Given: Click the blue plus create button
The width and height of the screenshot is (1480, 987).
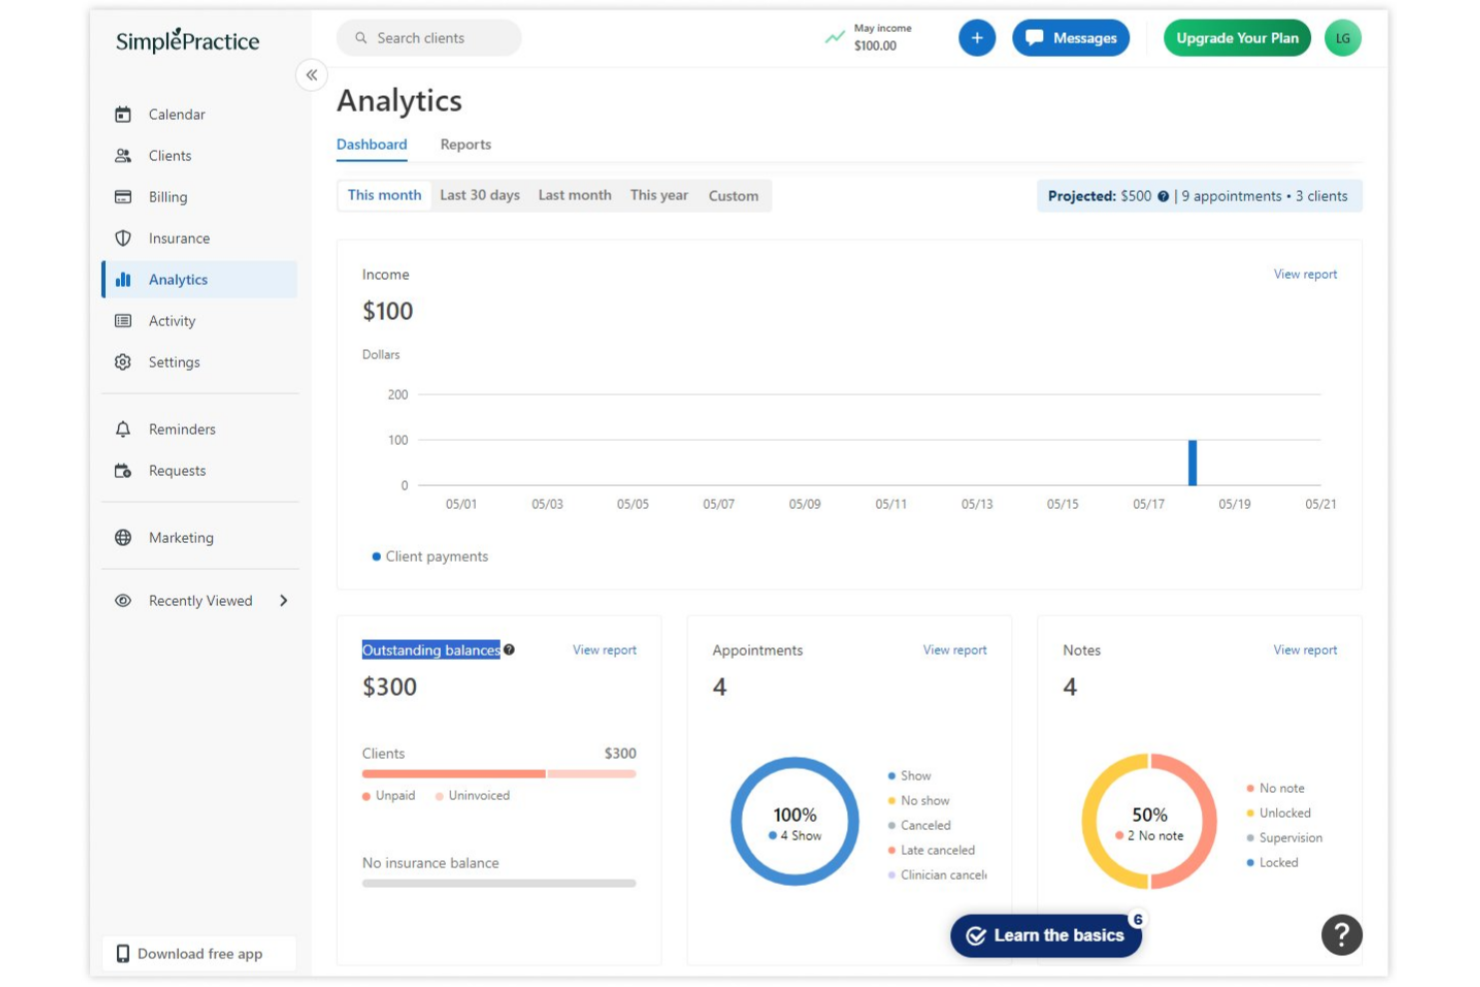Looking at the screenshot, I should (x=977, y=38).
